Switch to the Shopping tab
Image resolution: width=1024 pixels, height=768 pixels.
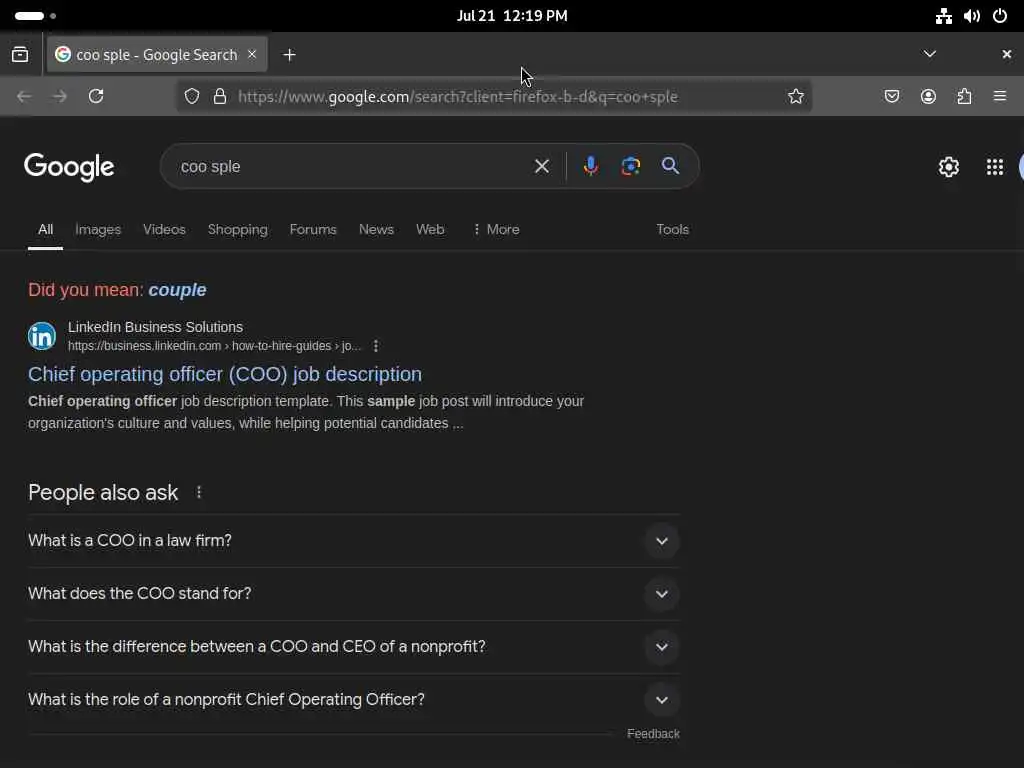coord(238,229)
